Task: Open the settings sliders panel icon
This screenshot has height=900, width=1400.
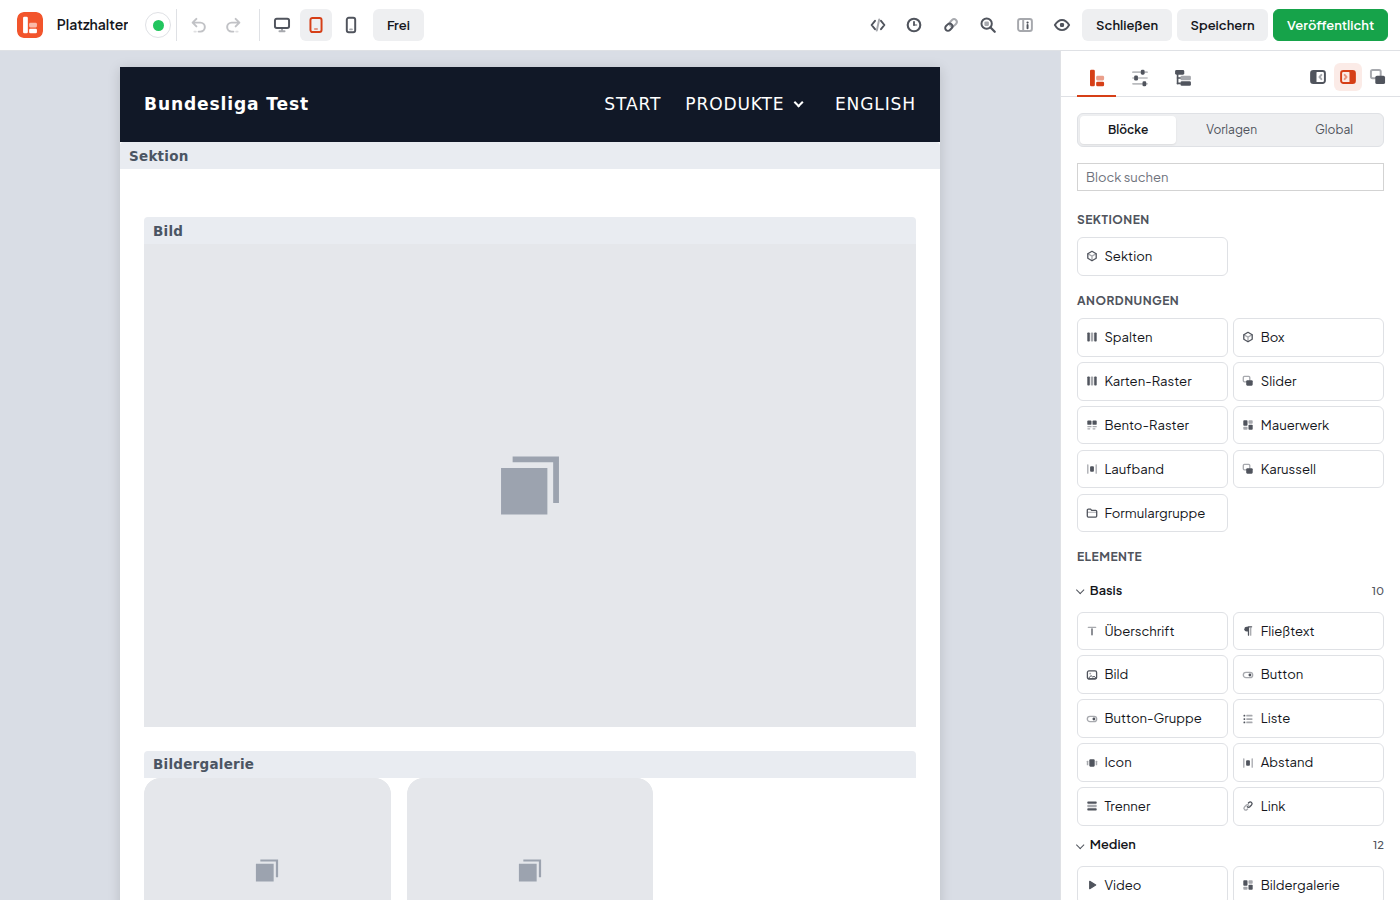Action: 1140,78
